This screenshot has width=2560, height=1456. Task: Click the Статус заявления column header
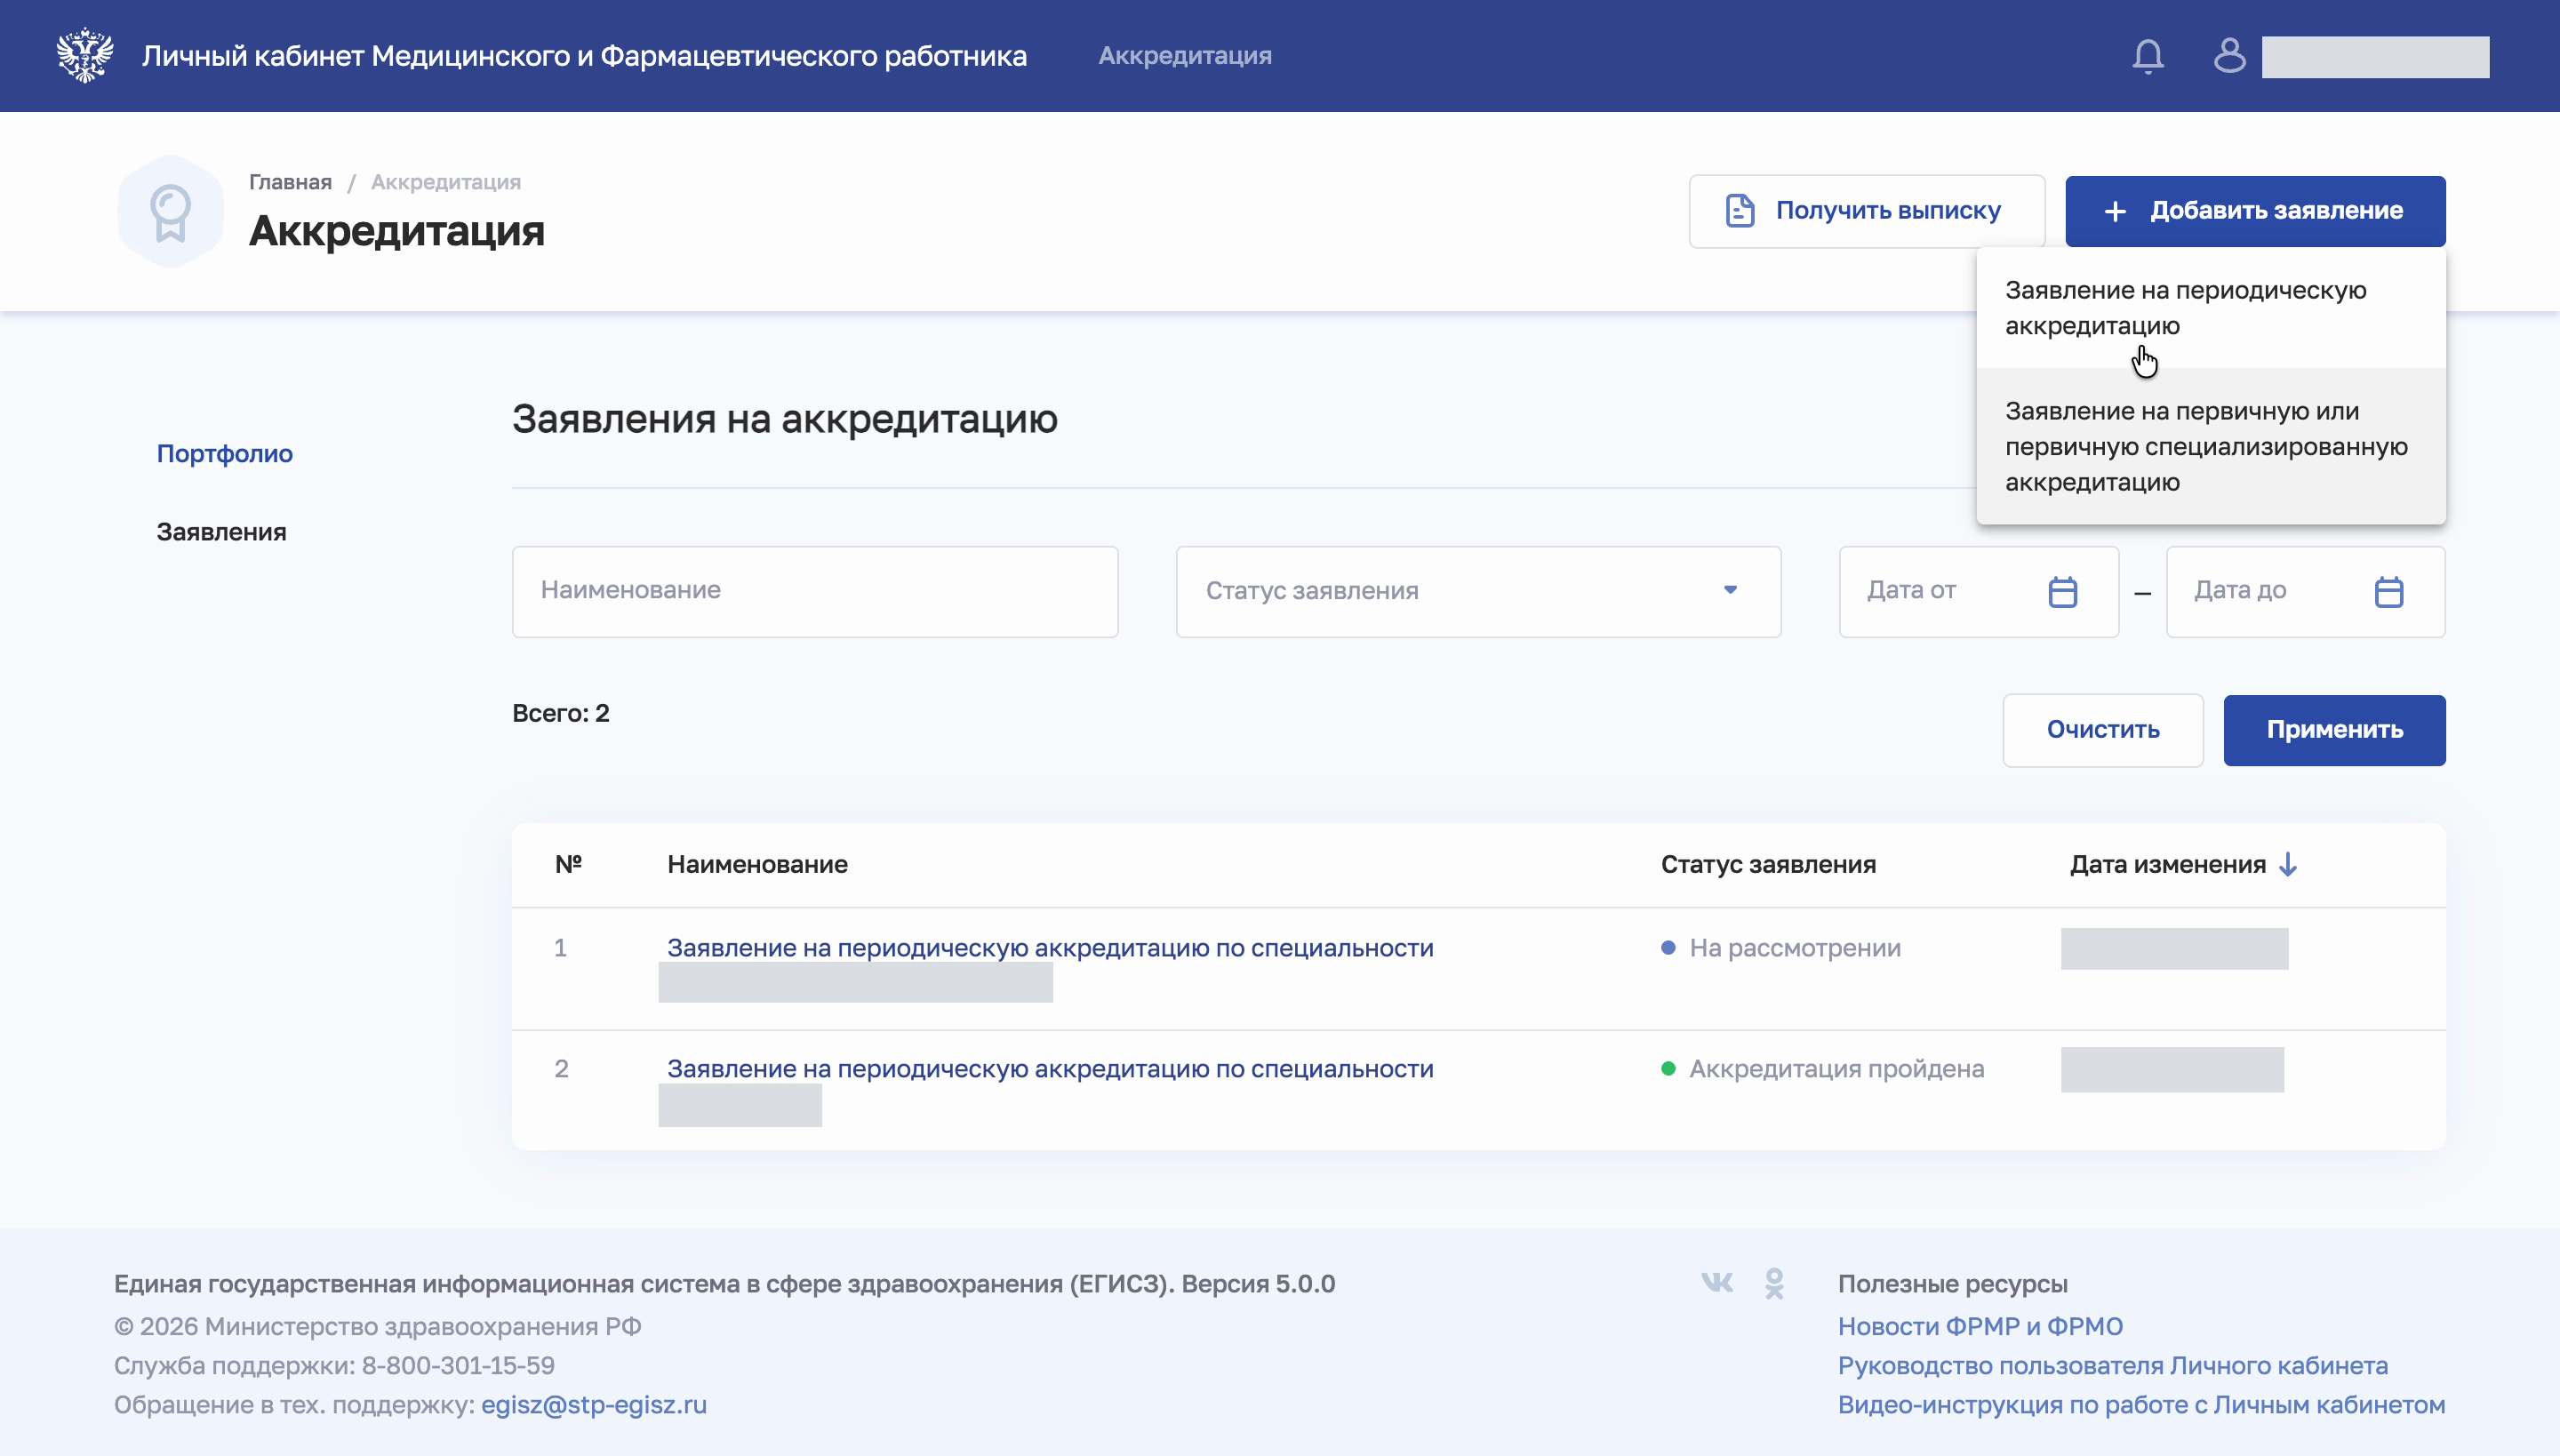[x=1768, y=865]
